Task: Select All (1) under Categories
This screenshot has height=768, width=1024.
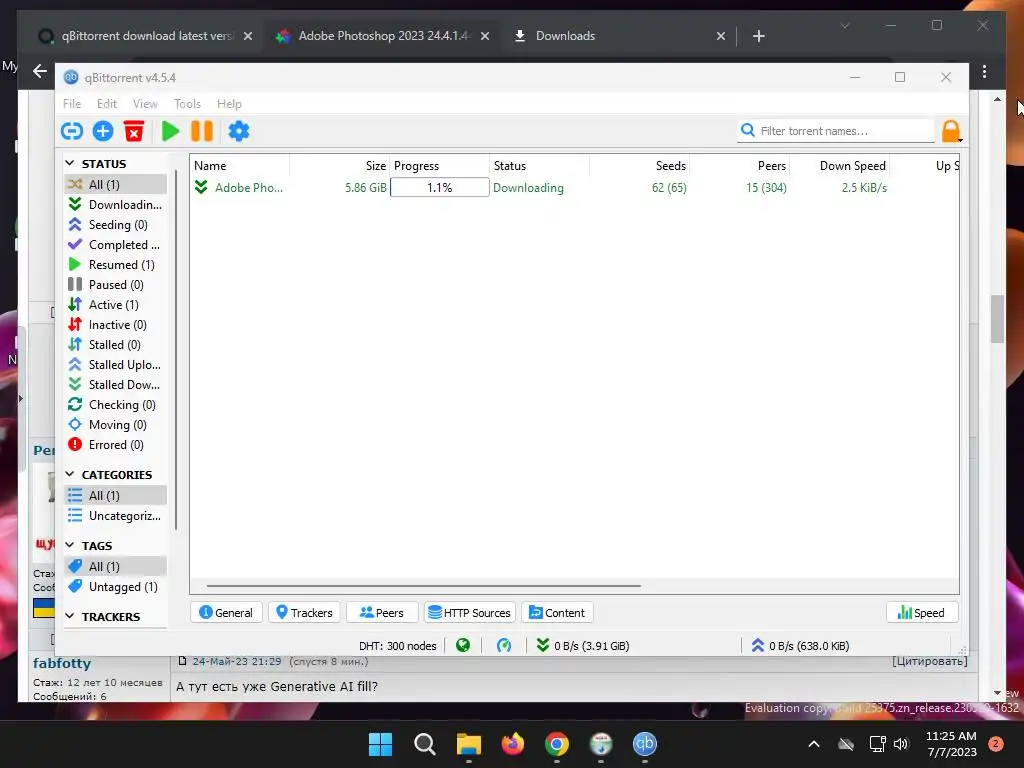Action: (116, 496)
